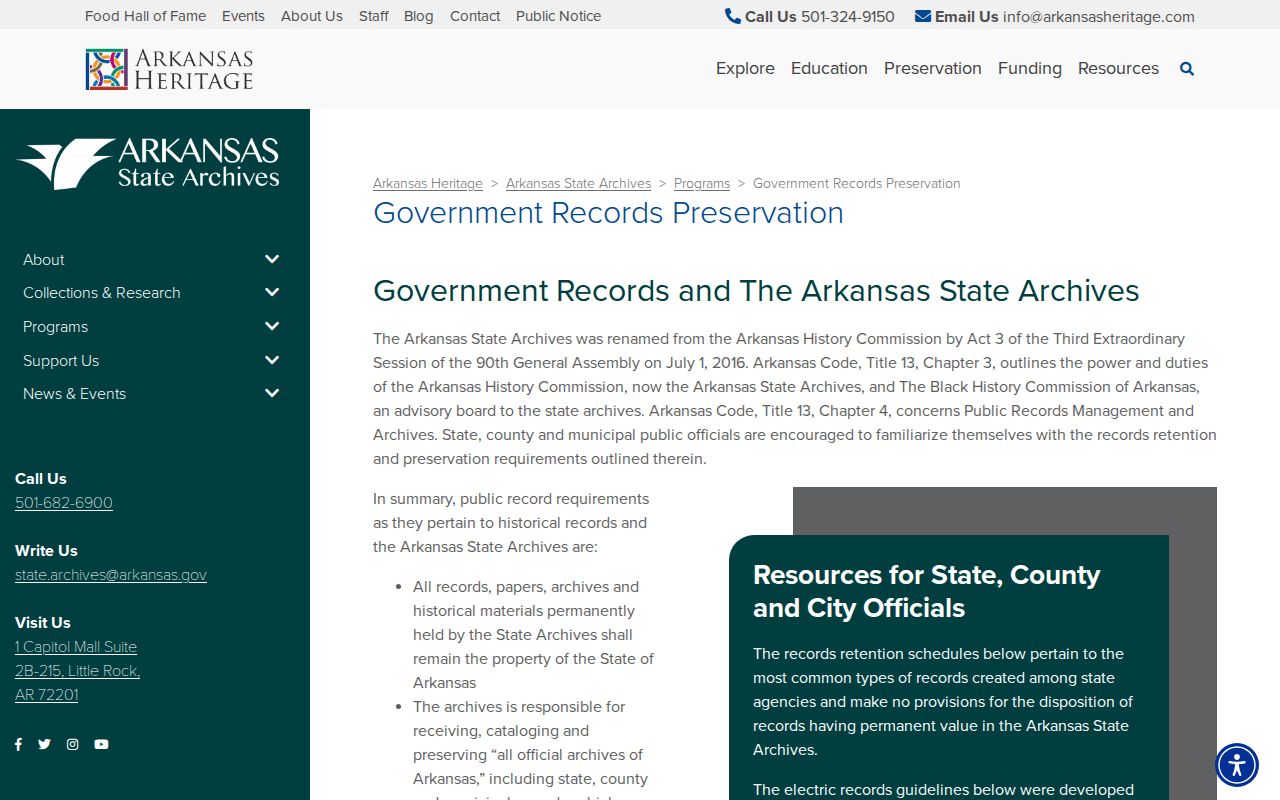Open the Staff page link
This screenshot has height=800, width=1280.
pyautogui.click(x=374, y=16)
